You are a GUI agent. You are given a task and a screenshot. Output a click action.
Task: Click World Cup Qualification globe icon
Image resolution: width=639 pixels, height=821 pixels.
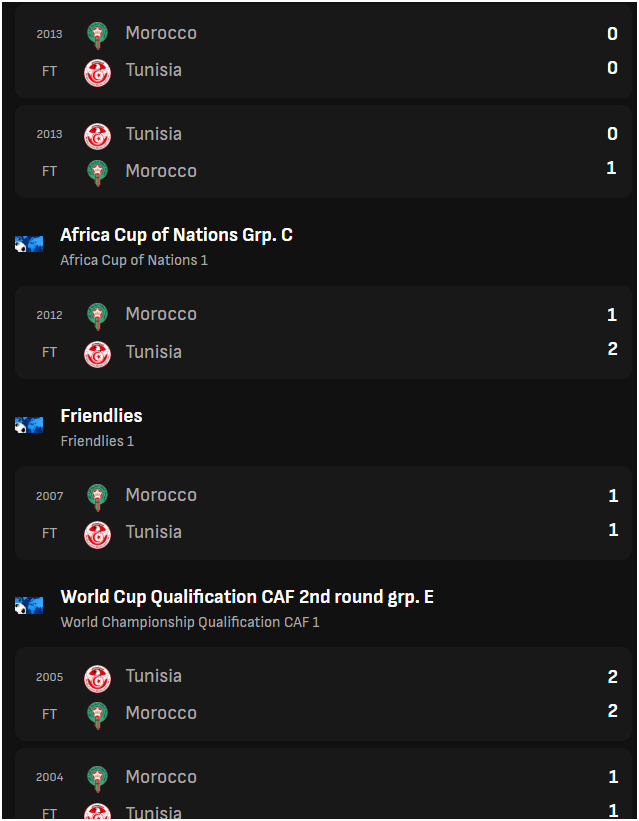[x=29, y=606]
